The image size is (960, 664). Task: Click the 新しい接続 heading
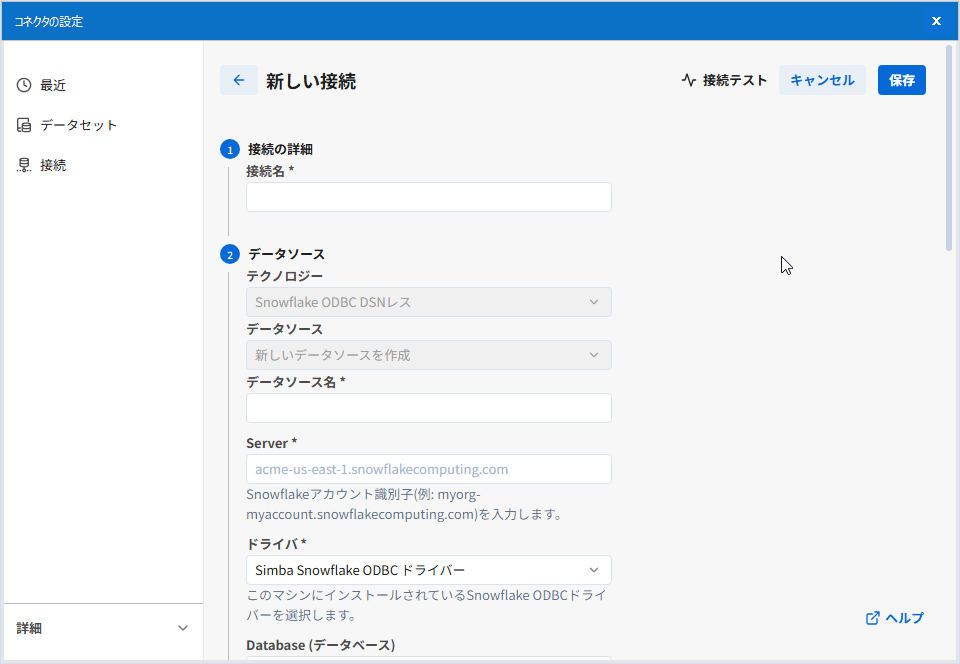coord(311,81)
